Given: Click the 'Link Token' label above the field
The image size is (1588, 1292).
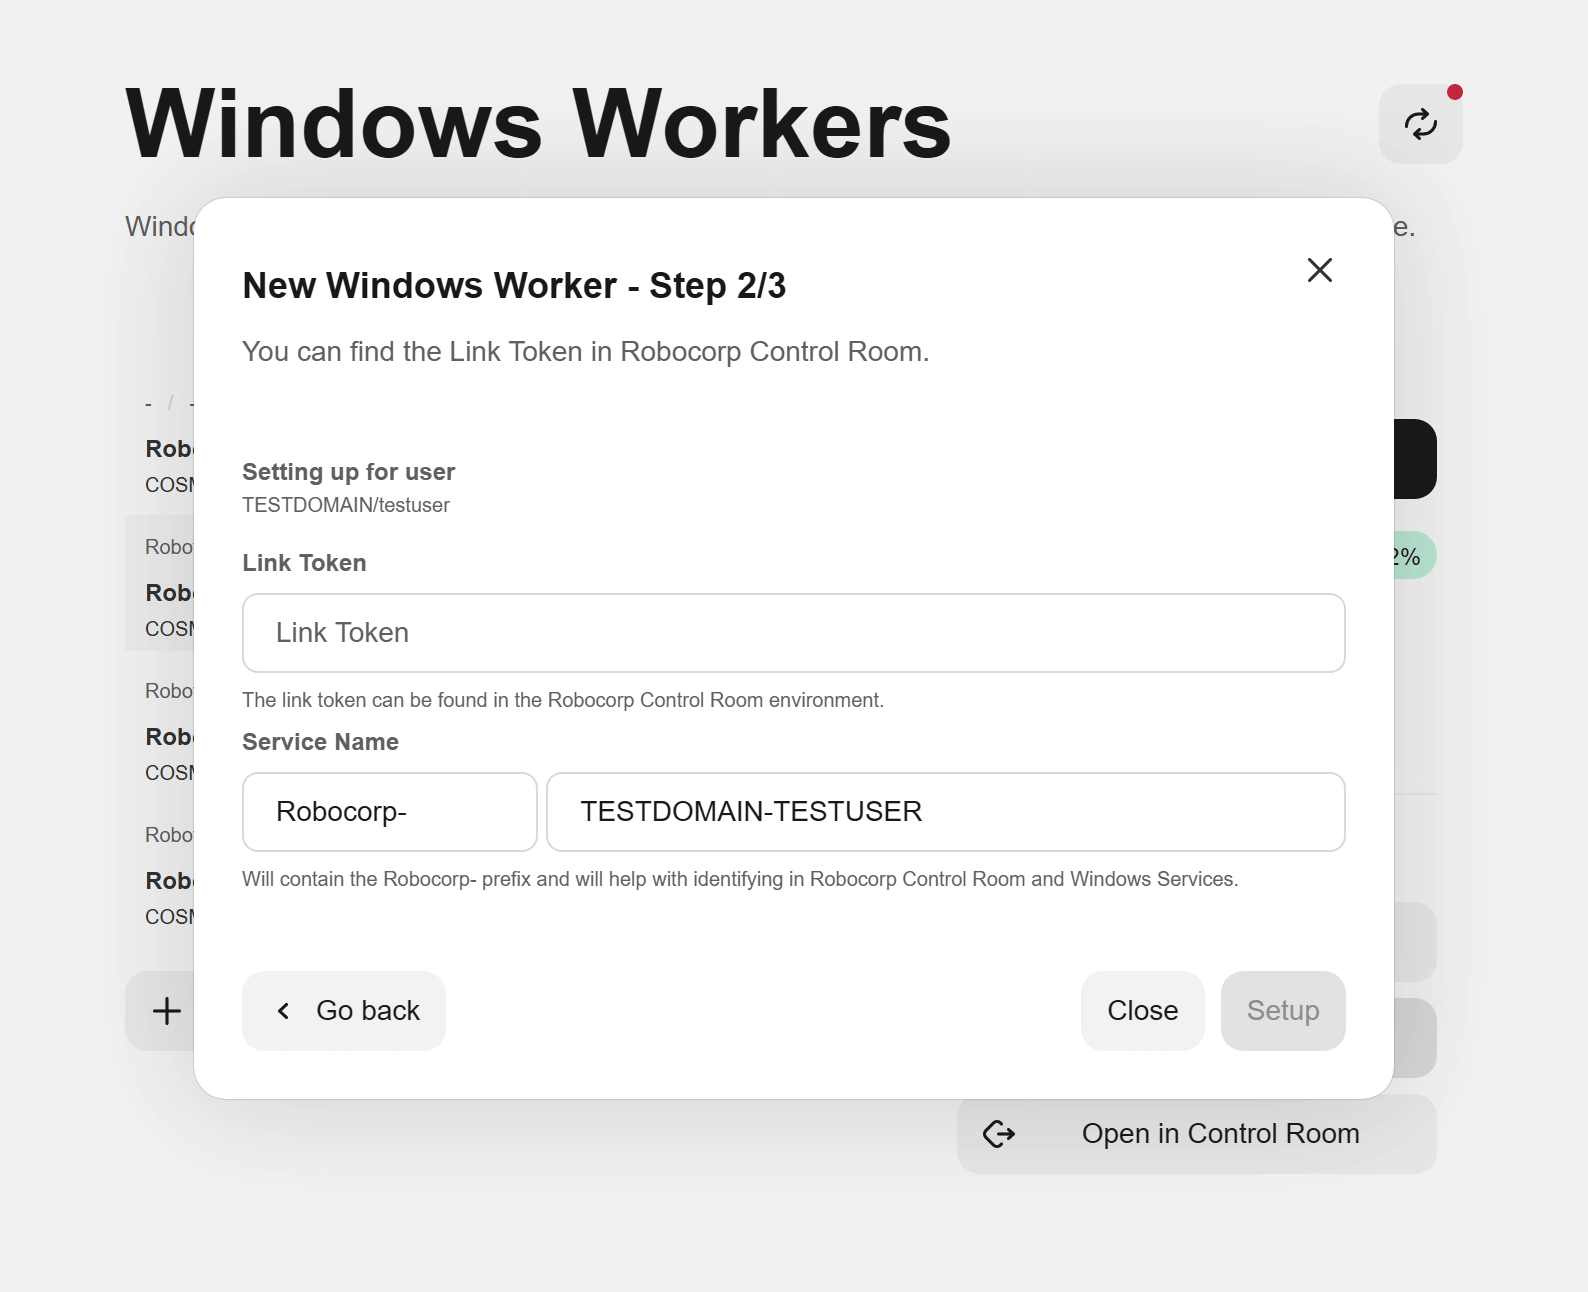Looking at the screenshot, I should (x=305, y=563).
